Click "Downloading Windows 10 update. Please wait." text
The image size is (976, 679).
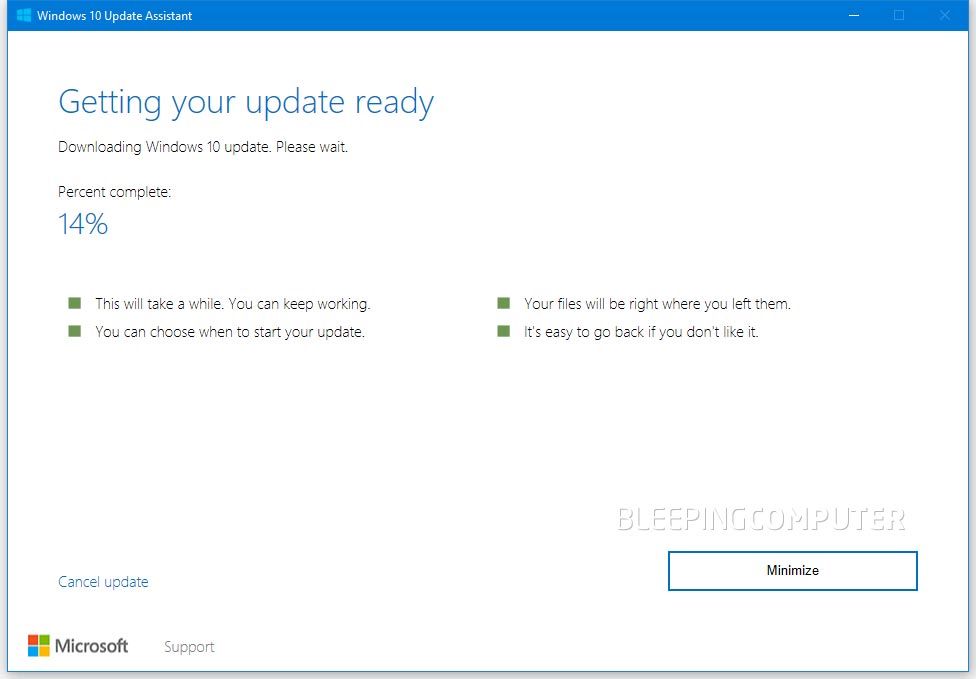(x=203, y=147)
